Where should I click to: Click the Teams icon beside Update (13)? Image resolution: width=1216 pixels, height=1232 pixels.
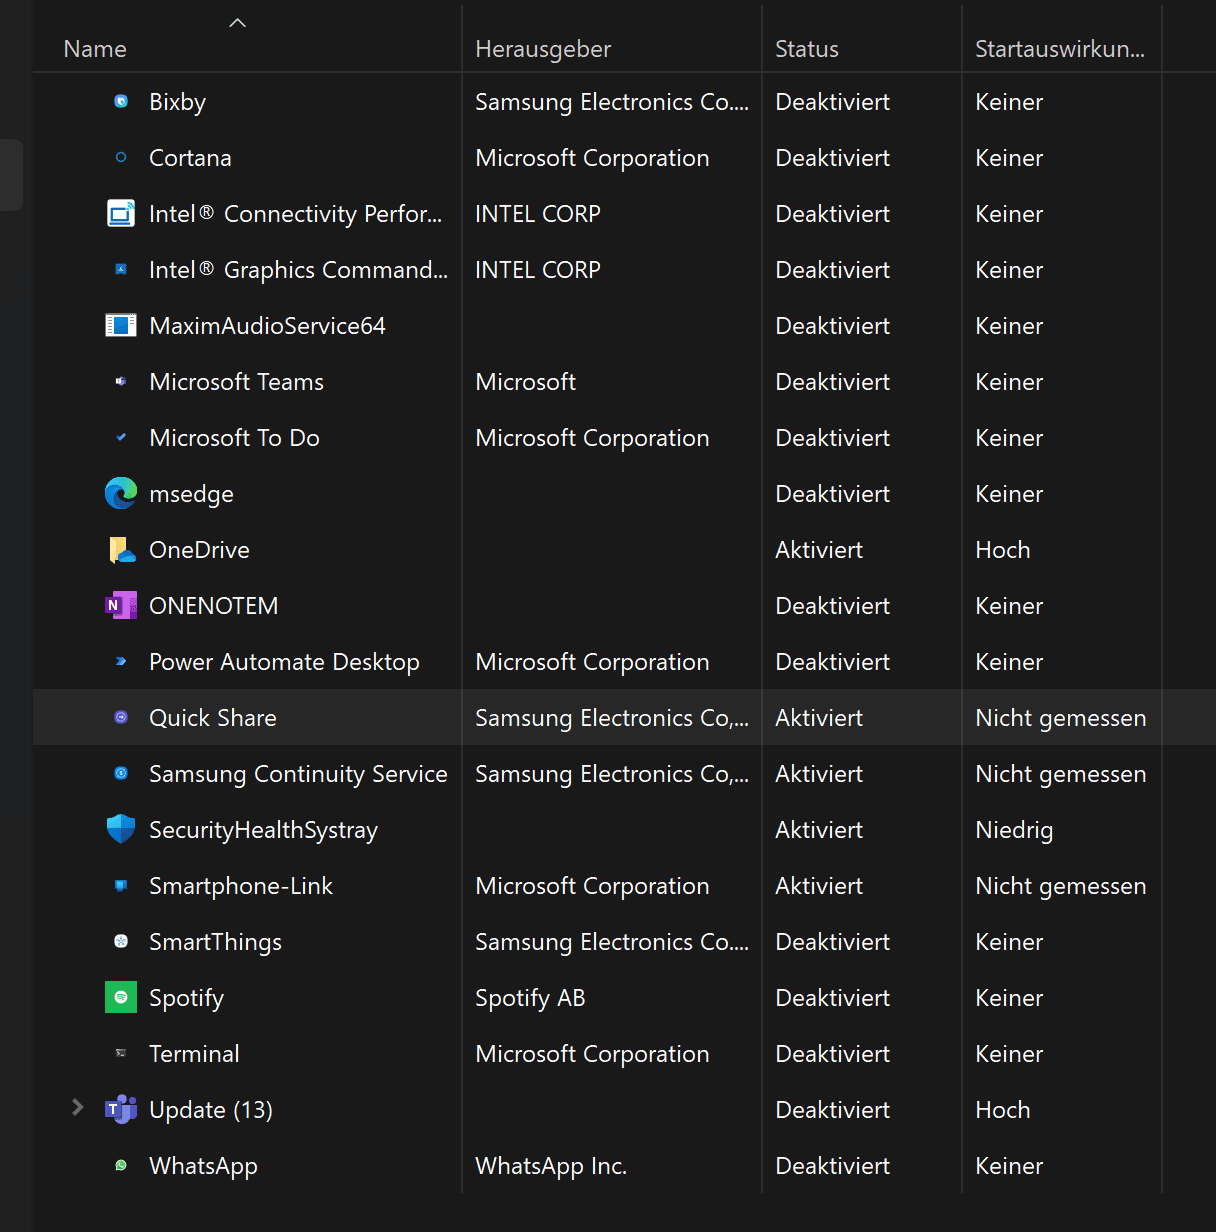click(121, 1109)
